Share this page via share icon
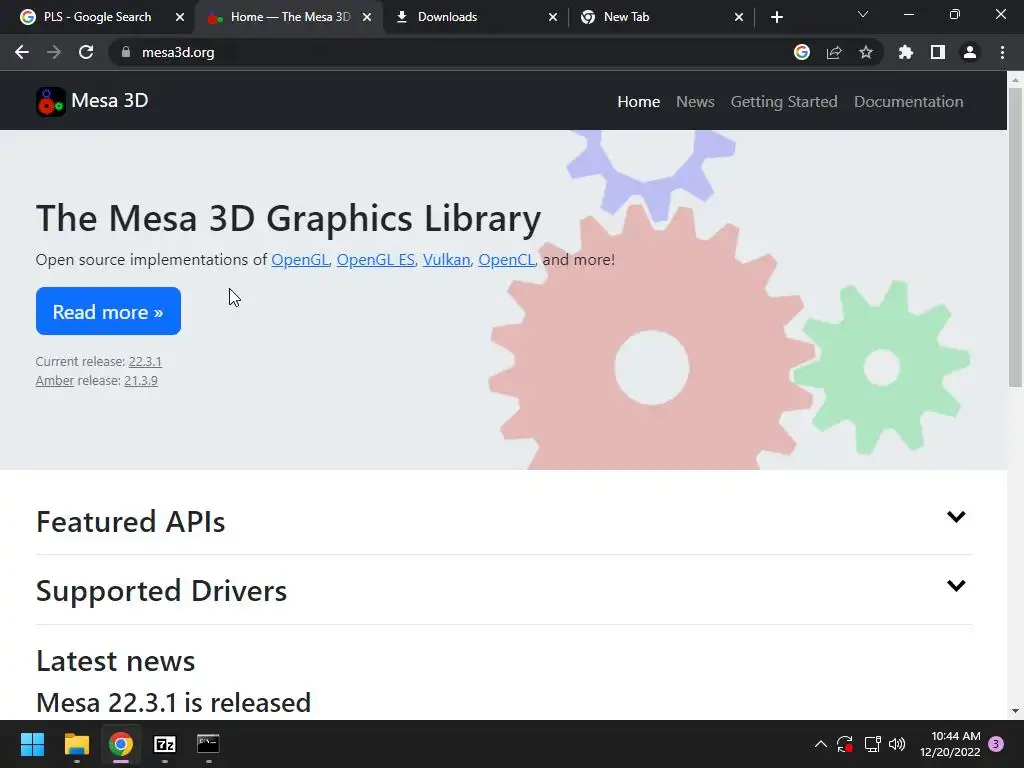This screenshot has height=768, width=1024. (834, 52)
